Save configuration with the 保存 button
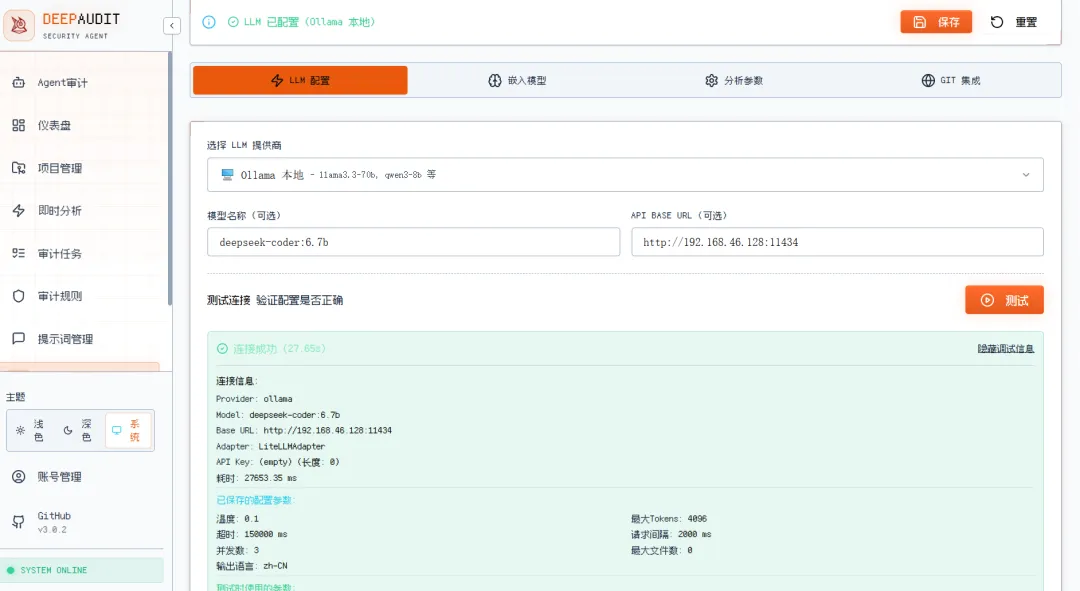Screen dimensions: 1080x591 936,22
